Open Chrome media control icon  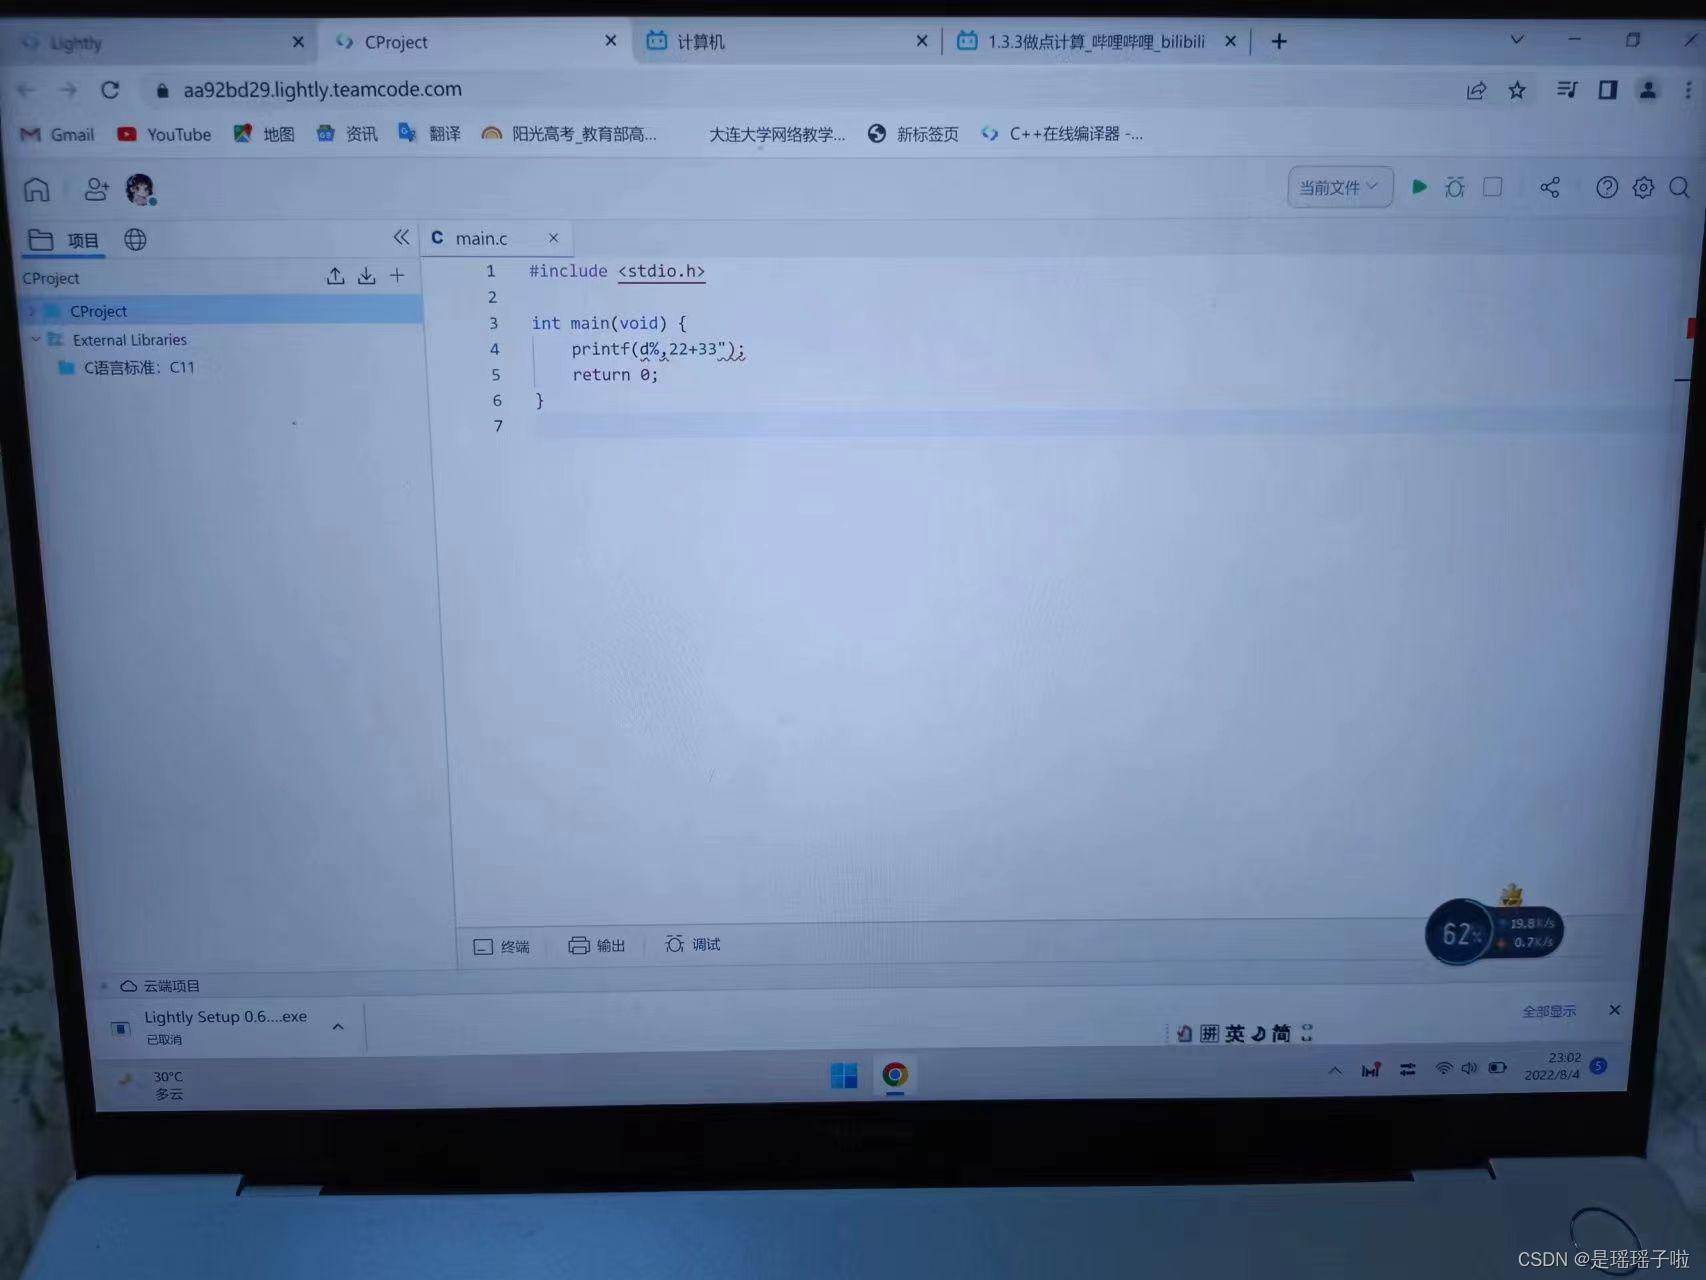pyautogui.click(x=1567, y=90)
